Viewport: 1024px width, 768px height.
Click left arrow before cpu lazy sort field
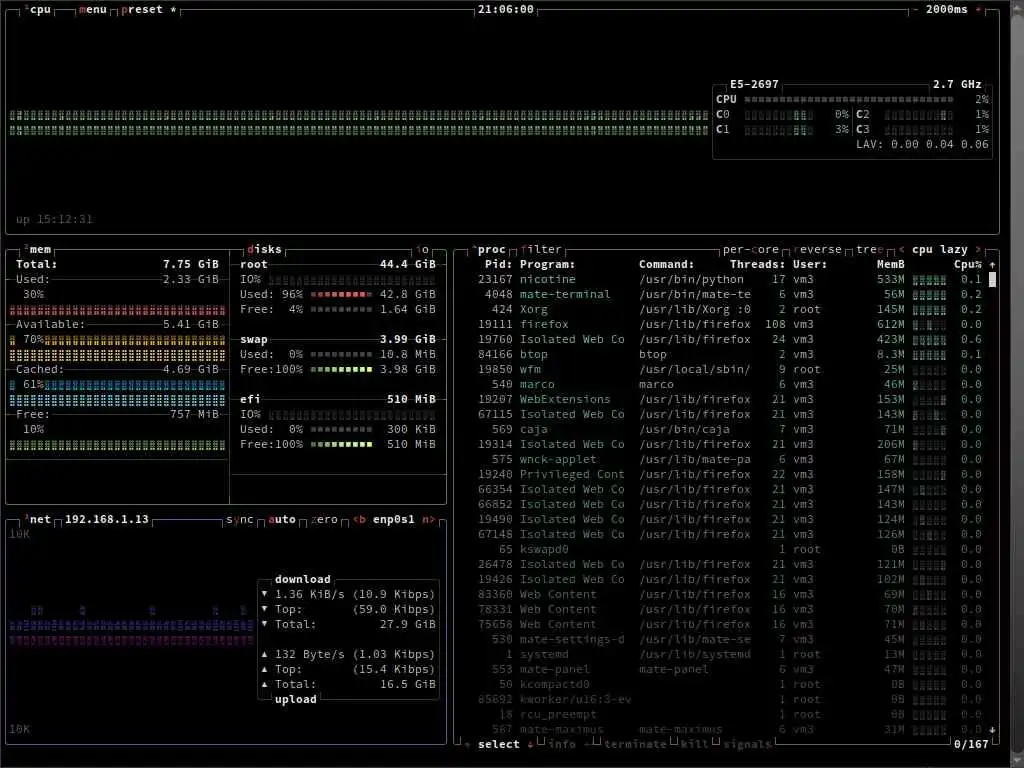pos(901,249)
